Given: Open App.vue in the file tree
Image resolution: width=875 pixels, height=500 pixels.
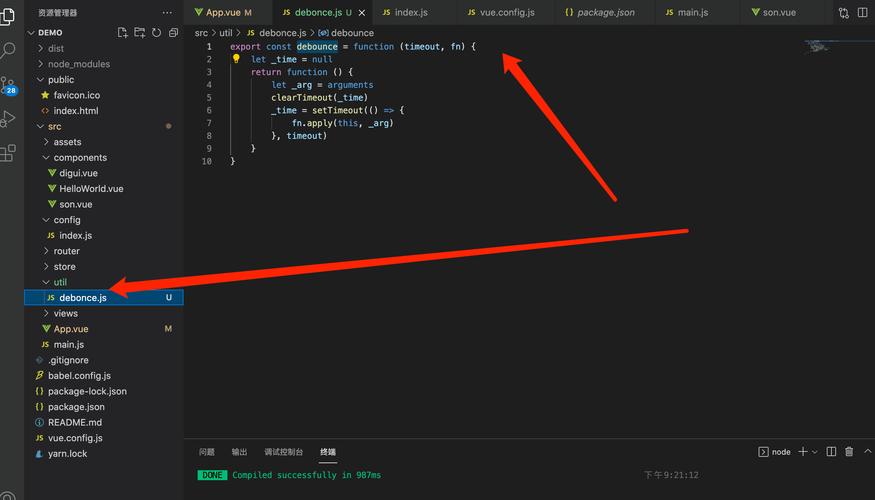Looking at the screenshot, I should [71, 329].
